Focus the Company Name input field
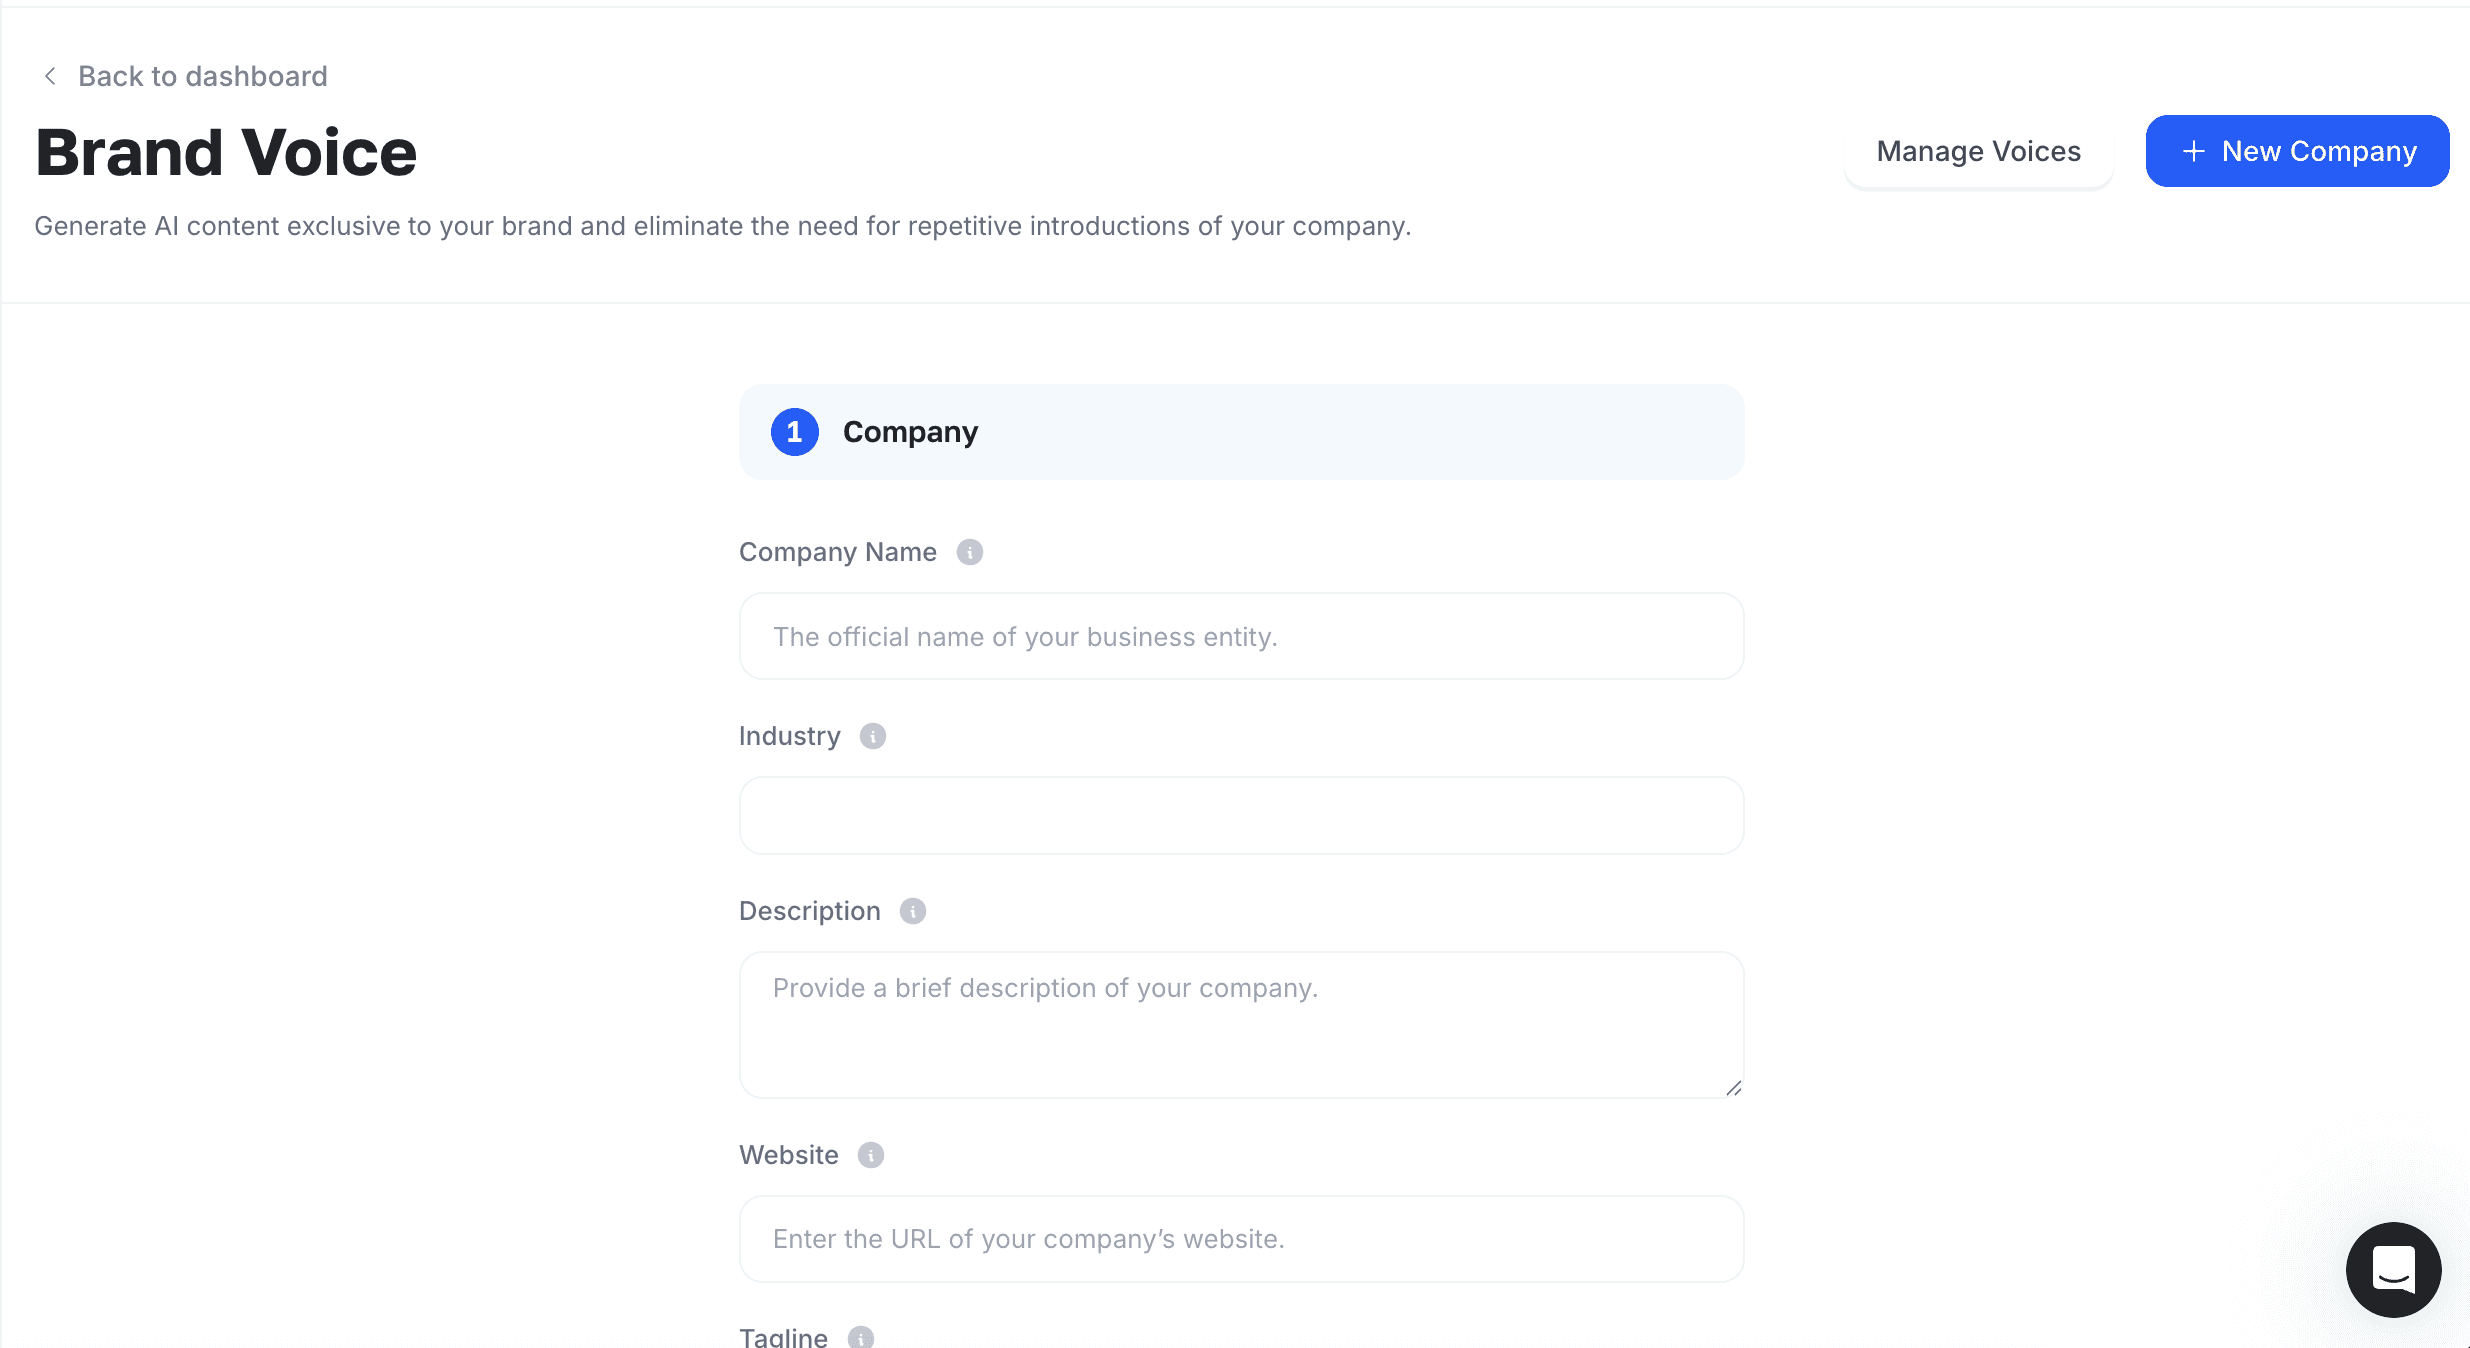The width and height of the screenshot is (2470, 1348). [1241, 636]
